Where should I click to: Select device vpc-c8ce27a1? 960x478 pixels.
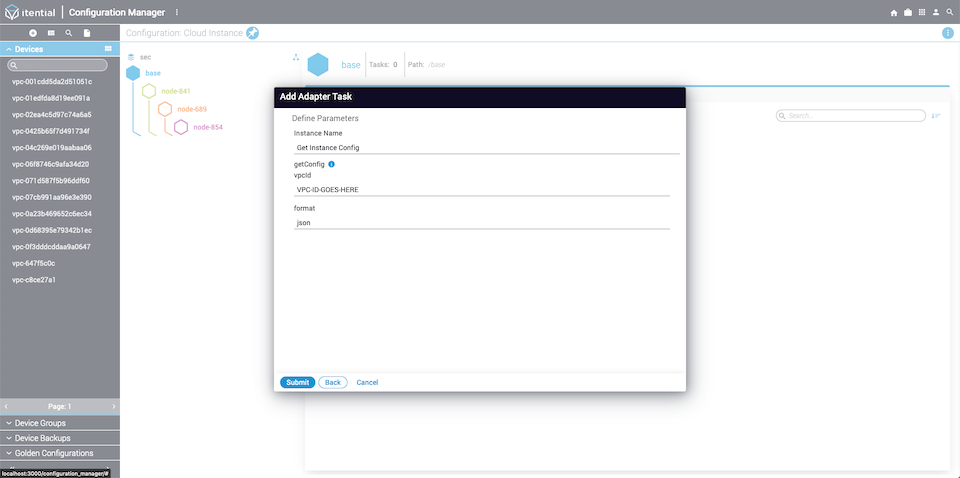pyautogui.click(x=34, y=280)
